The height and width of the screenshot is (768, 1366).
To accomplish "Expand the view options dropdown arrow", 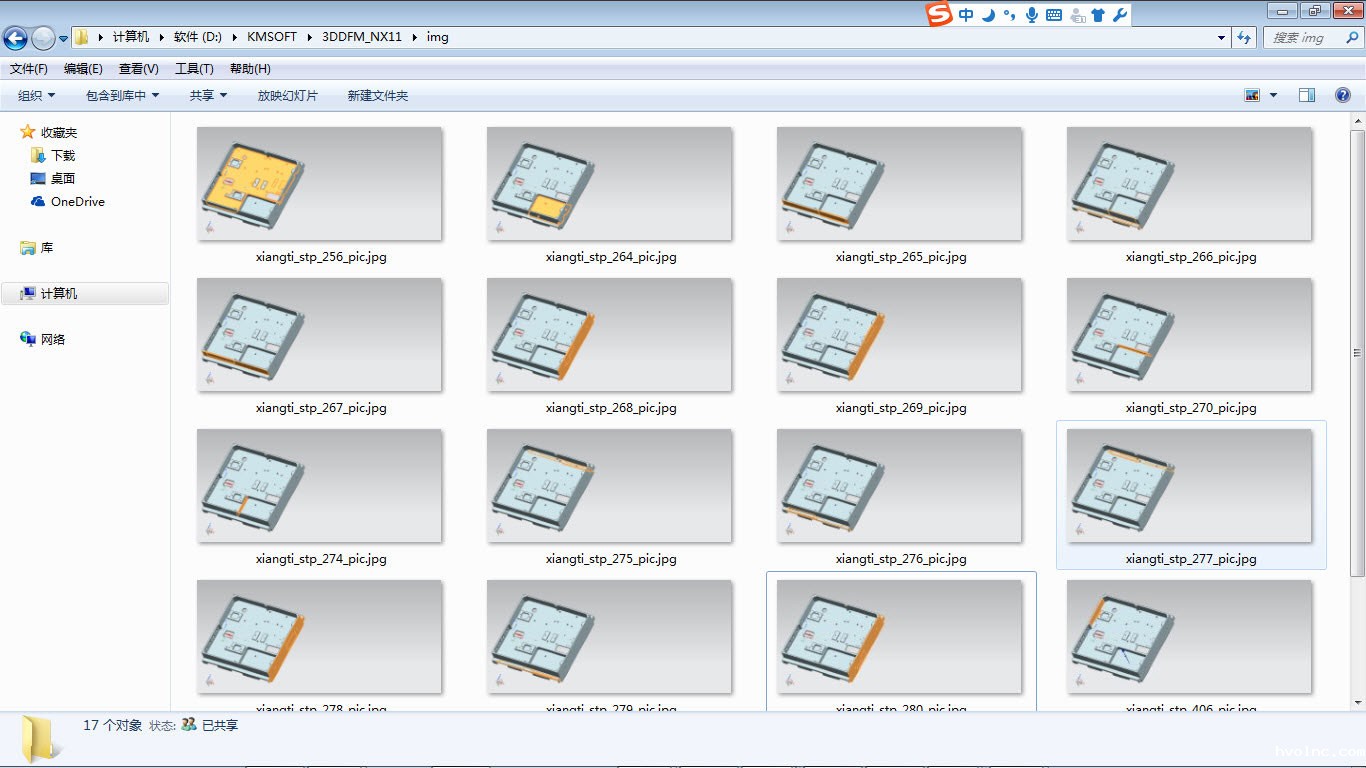I will (x=1273, y=95).
